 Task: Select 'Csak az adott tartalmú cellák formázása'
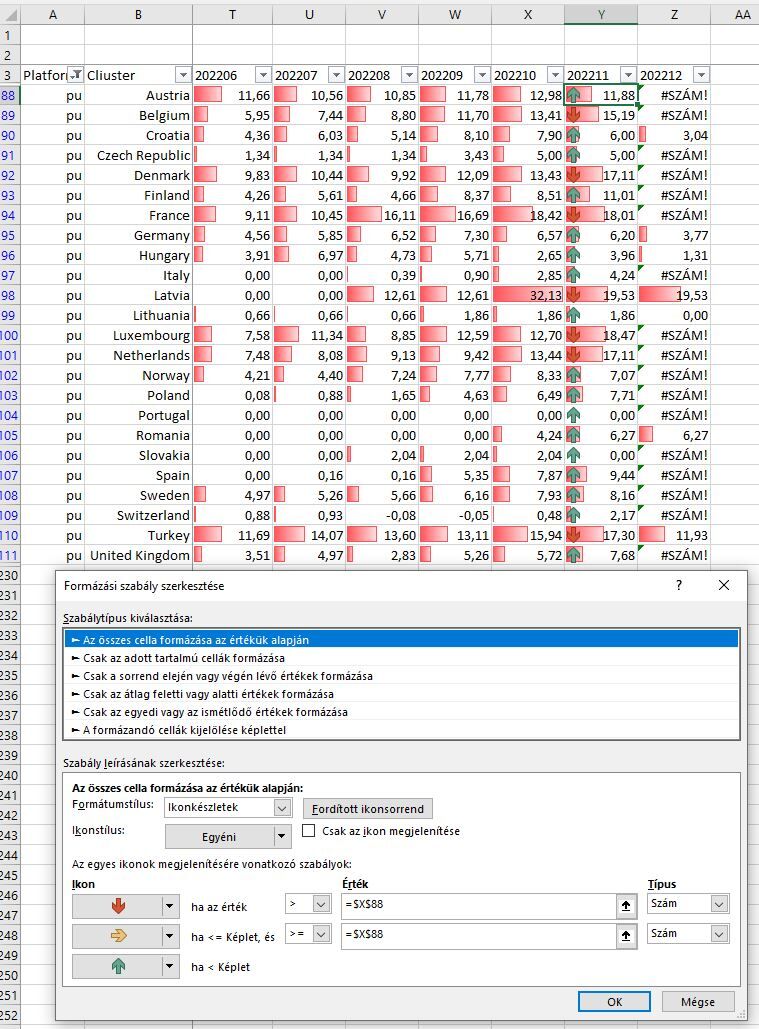pos(401,658)
